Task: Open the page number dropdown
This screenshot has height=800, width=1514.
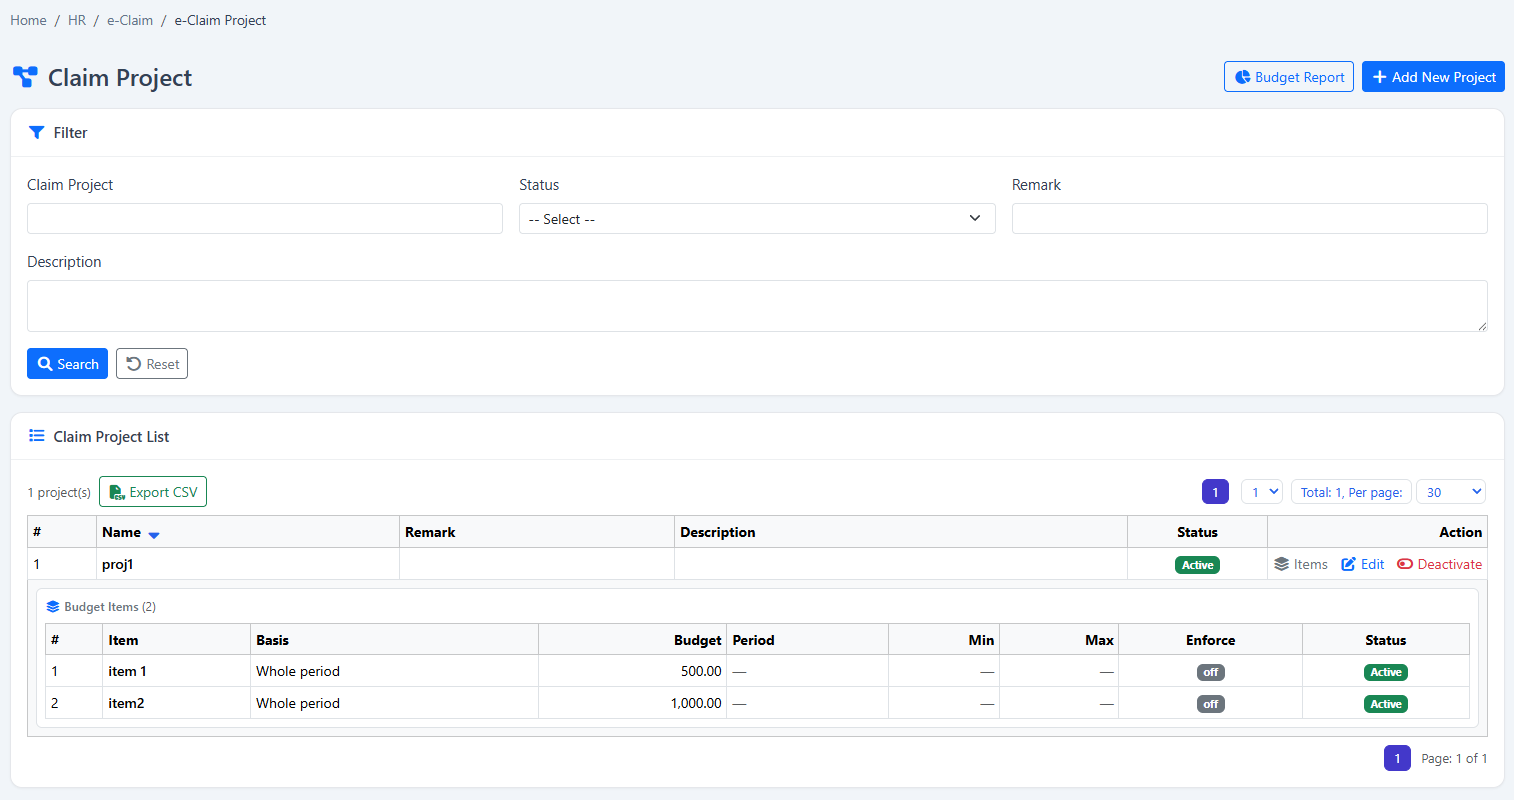Action: pyautogui.click(x=1262, y=492)
